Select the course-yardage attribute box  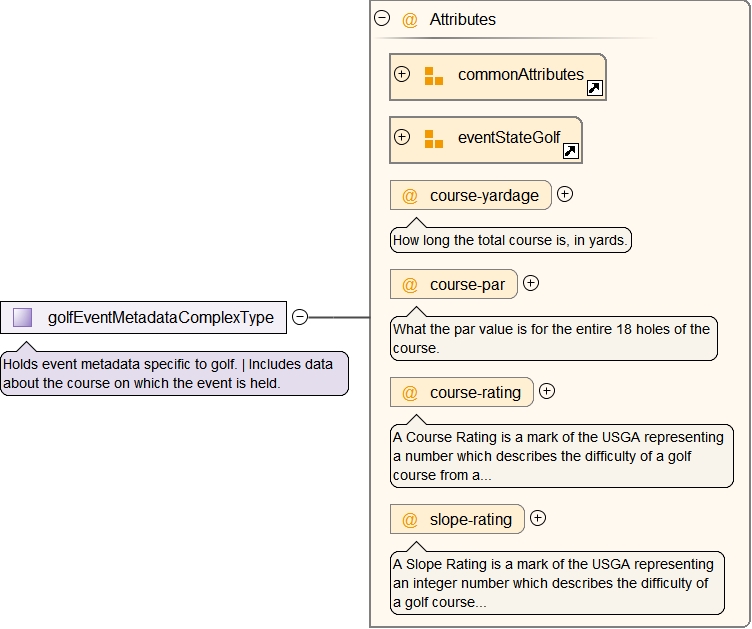pyautogui.click(x=471, y=196)
